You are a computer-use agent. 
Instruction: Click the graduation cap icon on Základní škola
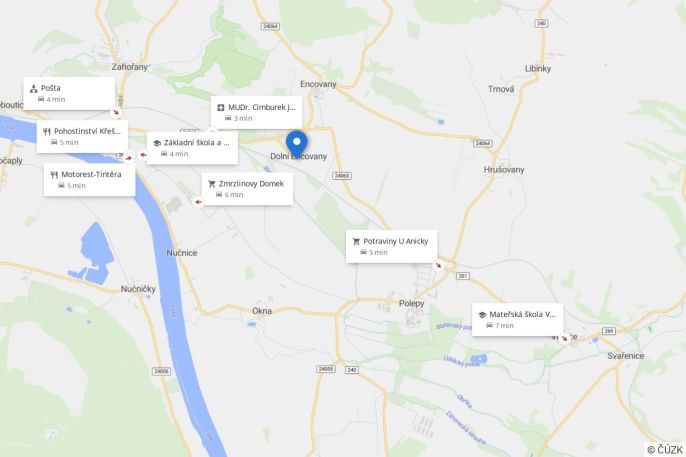157,143
